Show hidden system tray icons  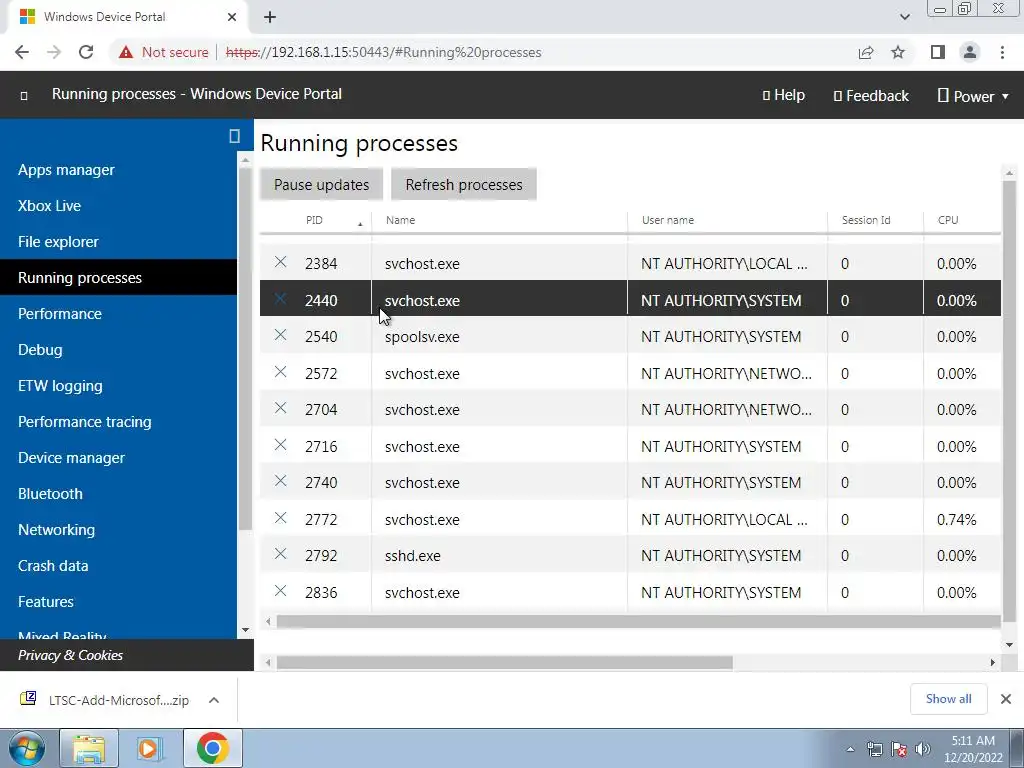850,749
